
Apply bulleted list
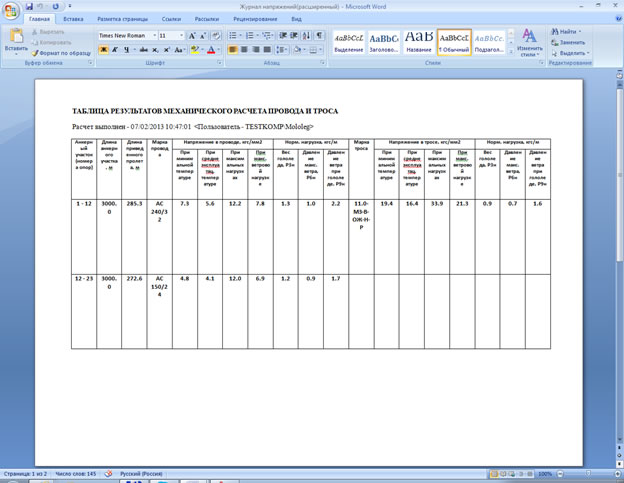pos(235,36)
